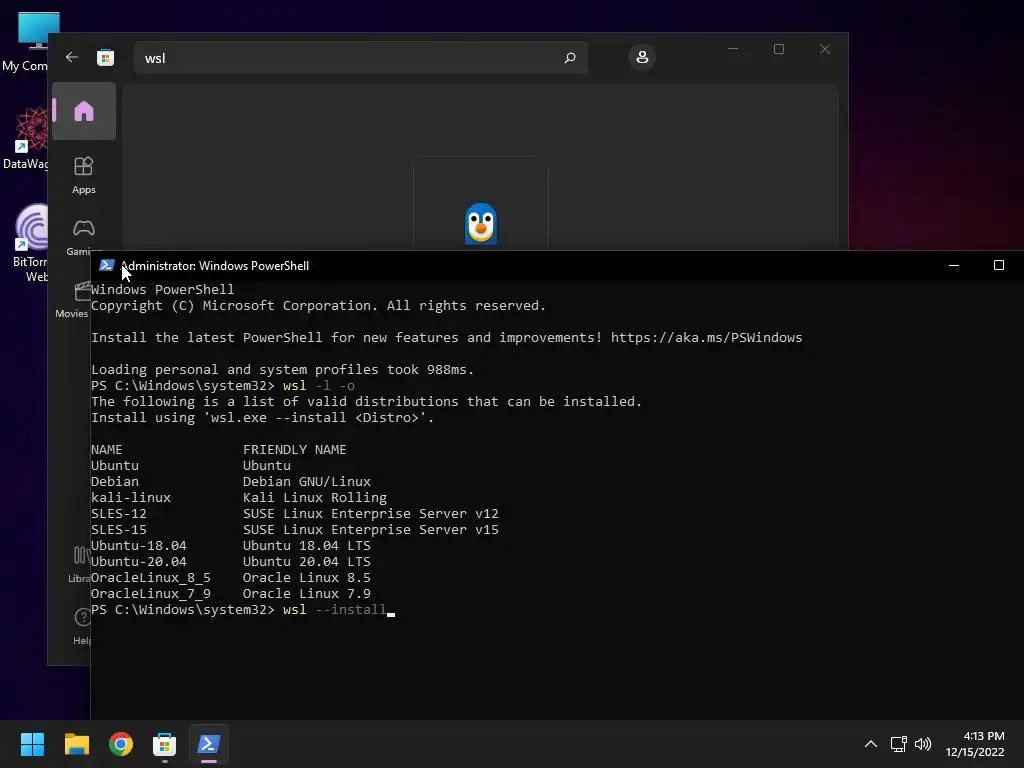1024x768 pixels.
Task: Click 'Debian GNU/Linux' friendly name
Action: tap(307, 481)
